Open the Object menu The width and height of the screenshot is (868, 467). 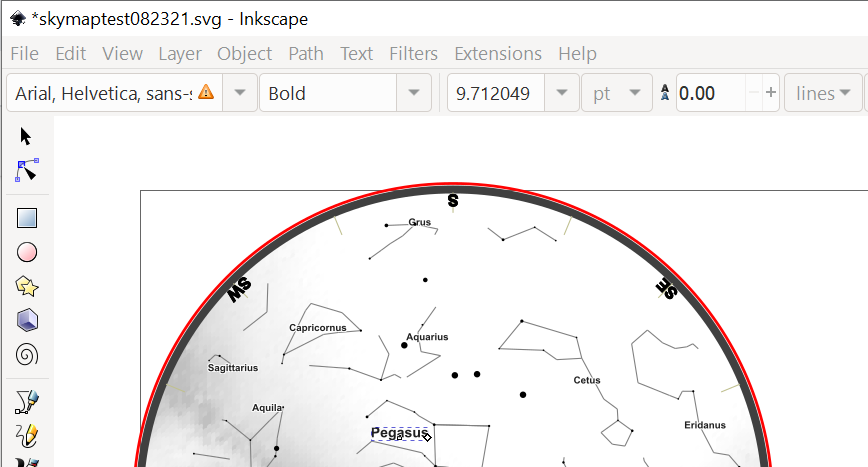[244, 54]
